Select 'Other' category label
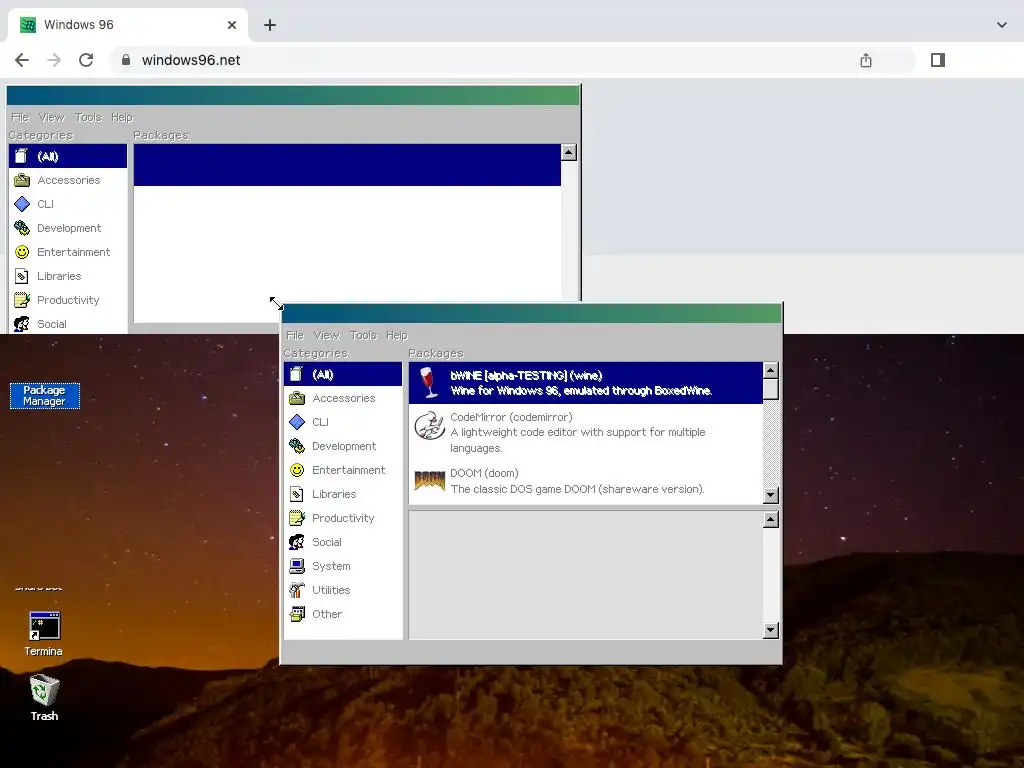Viewport: 1024px width, 768px height. point(327,614)
